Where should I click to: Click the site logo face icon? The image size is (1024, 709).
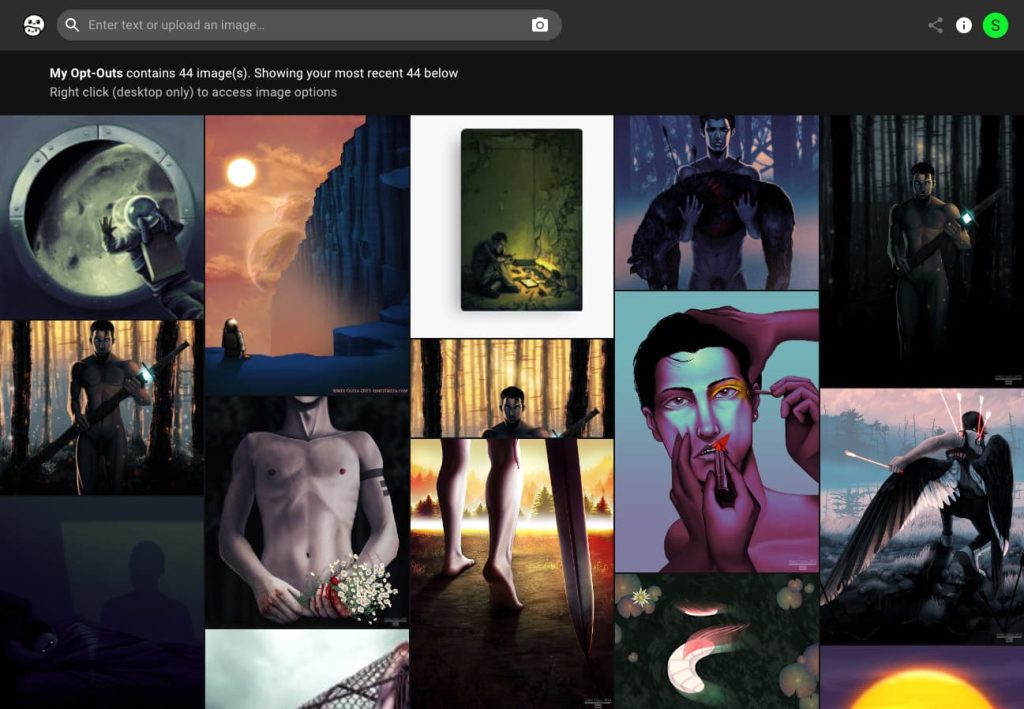[x=33, y=25]
